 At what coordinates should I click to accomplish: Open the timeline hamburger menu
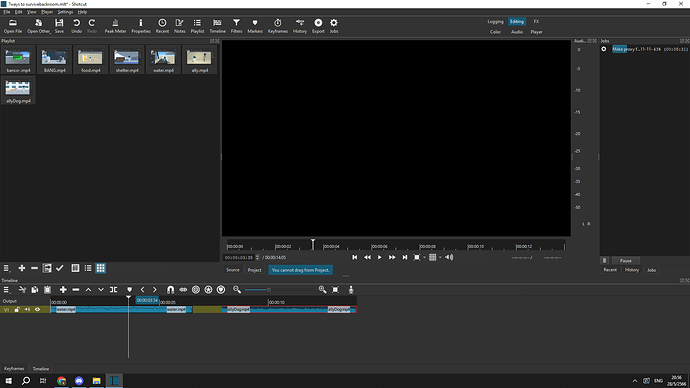(7, 289)
